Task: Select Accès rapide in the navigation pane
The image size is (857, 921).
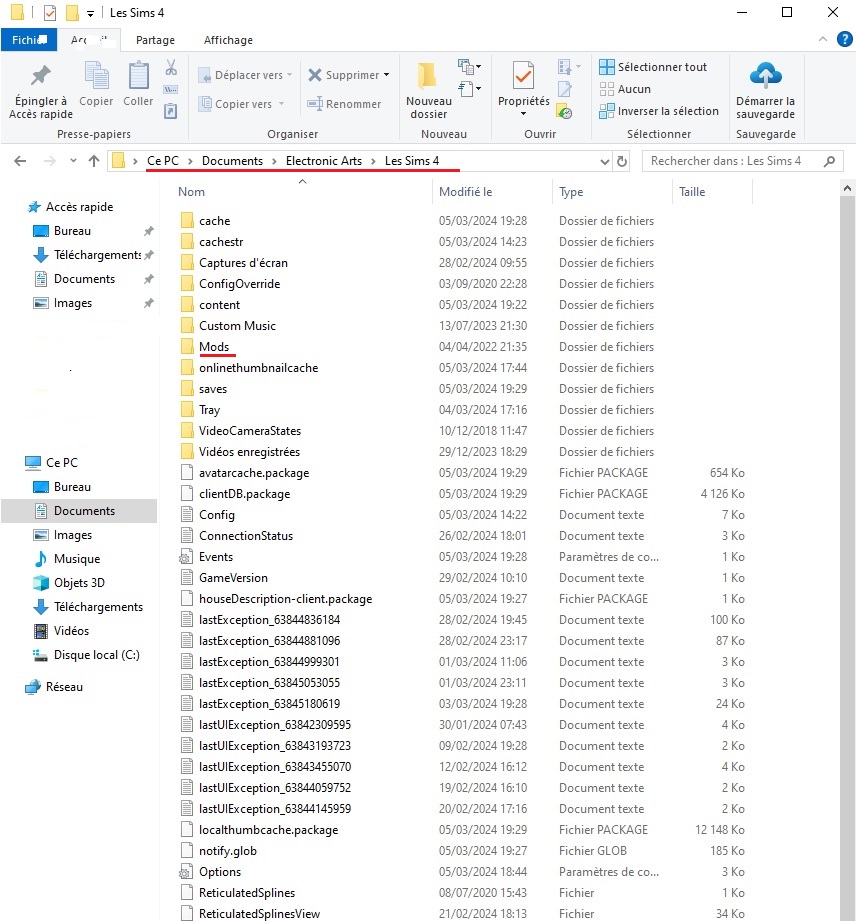Action: (x=70, y=207)
